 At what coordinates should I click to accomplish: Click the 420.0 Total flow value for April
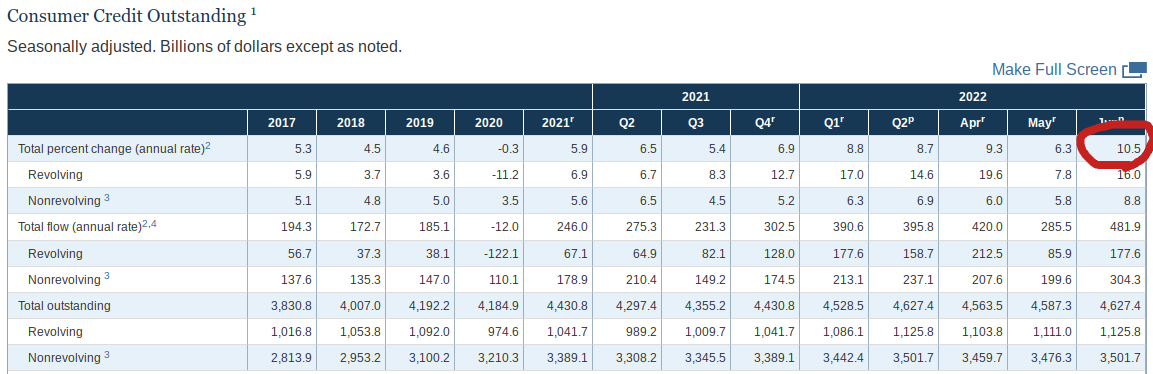pos(987,227)
